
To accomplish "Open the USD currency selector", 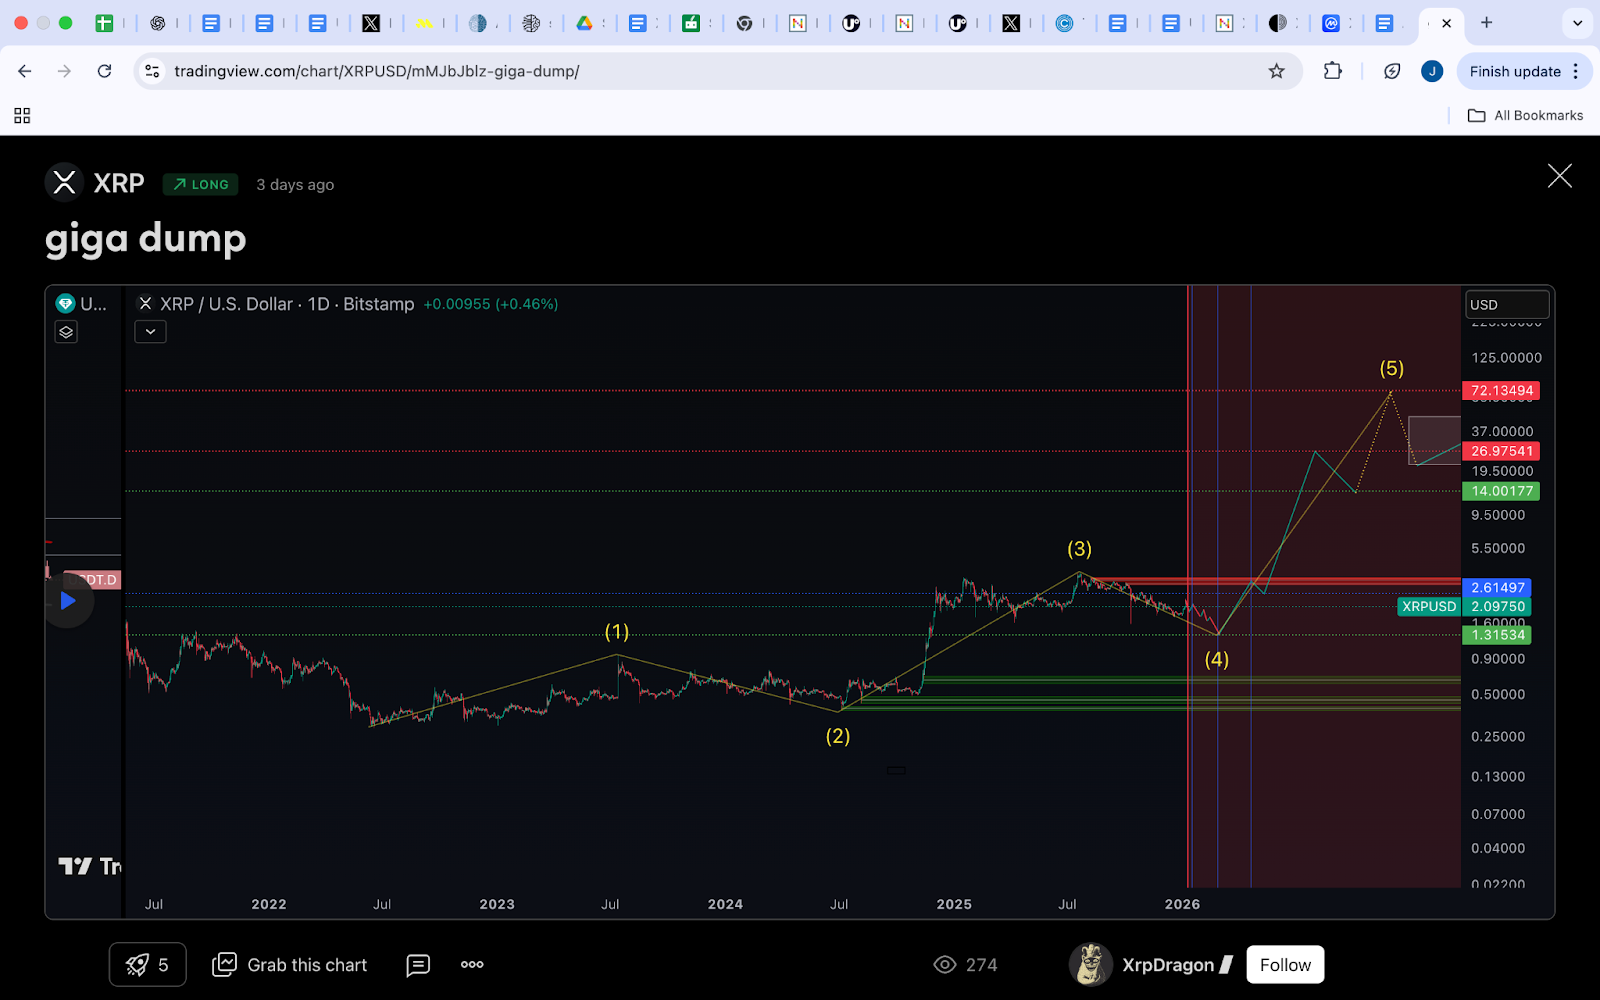I will click(1506, 304).
